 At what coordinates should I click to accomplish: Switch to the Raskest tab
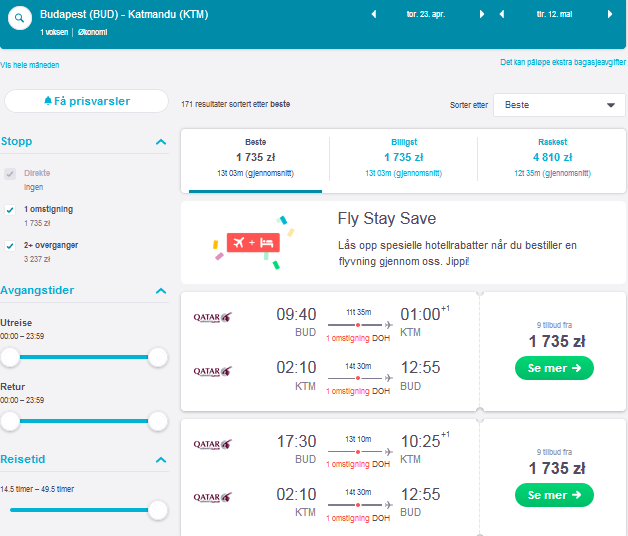click(x=552, y=158)
